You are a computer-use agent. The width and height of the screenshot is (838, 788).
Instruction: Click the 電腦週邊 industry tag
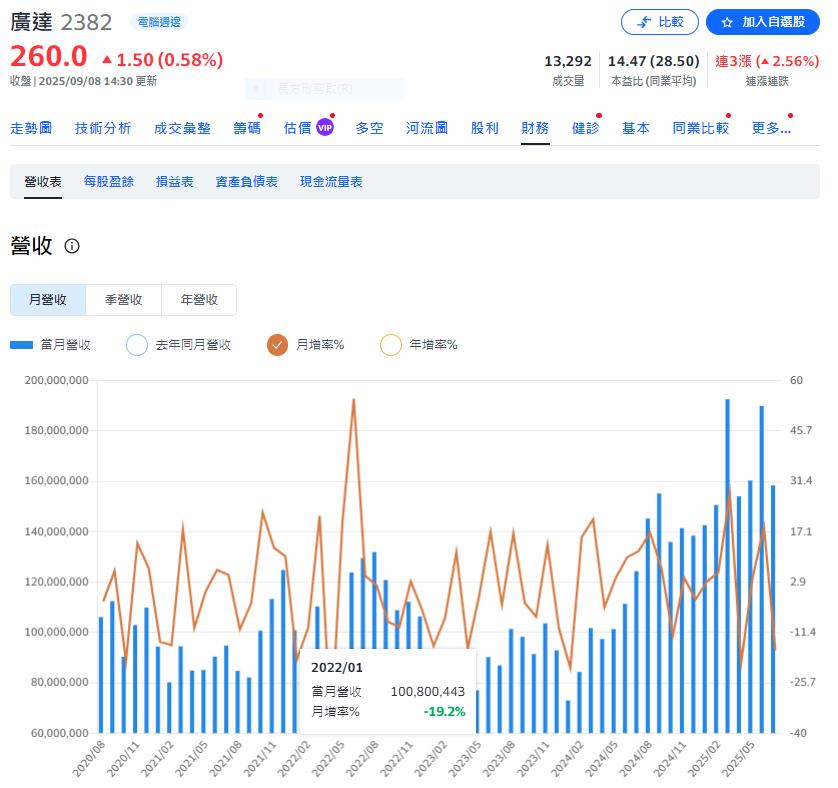(x=159, y=22)
